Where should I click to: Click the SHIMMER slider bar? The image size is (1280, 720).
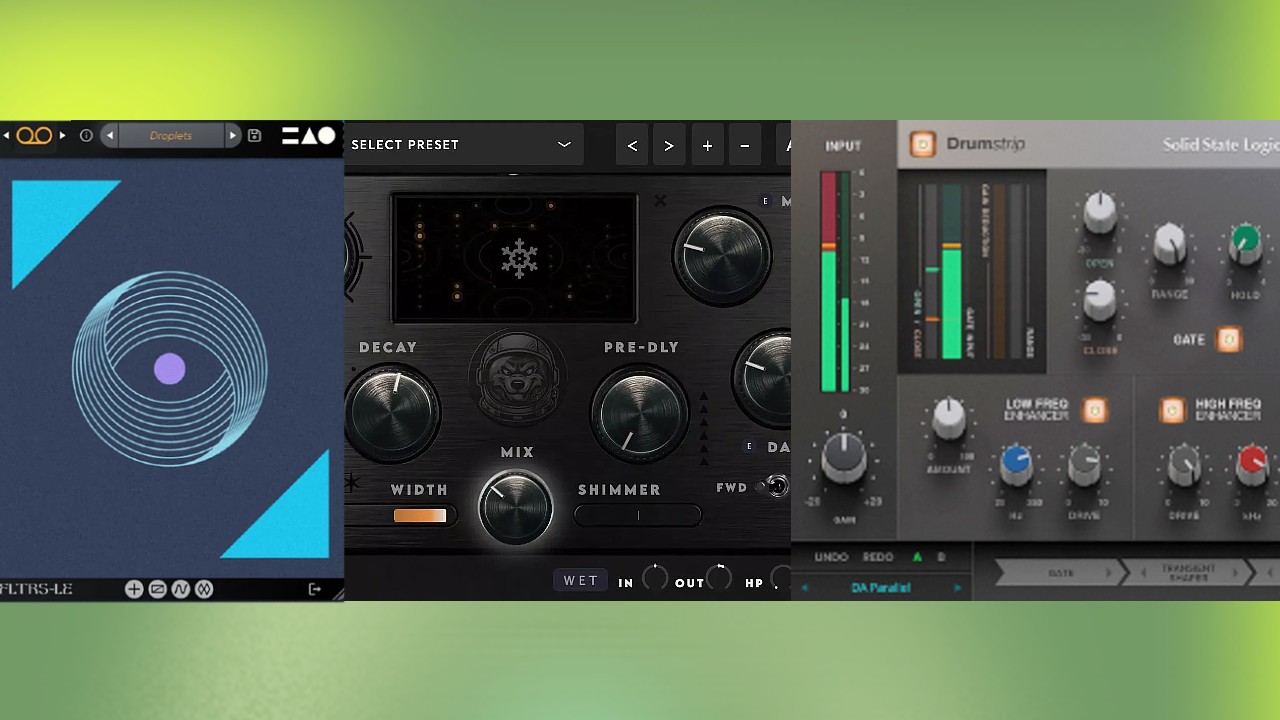tap(638, 516)
